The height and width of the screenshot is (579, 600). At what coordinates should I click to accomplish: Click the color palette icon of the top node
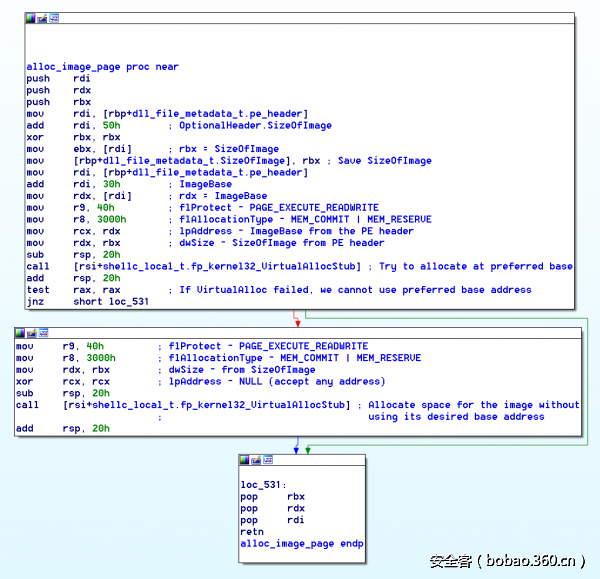pyautogui.click(x=30, y=18)
